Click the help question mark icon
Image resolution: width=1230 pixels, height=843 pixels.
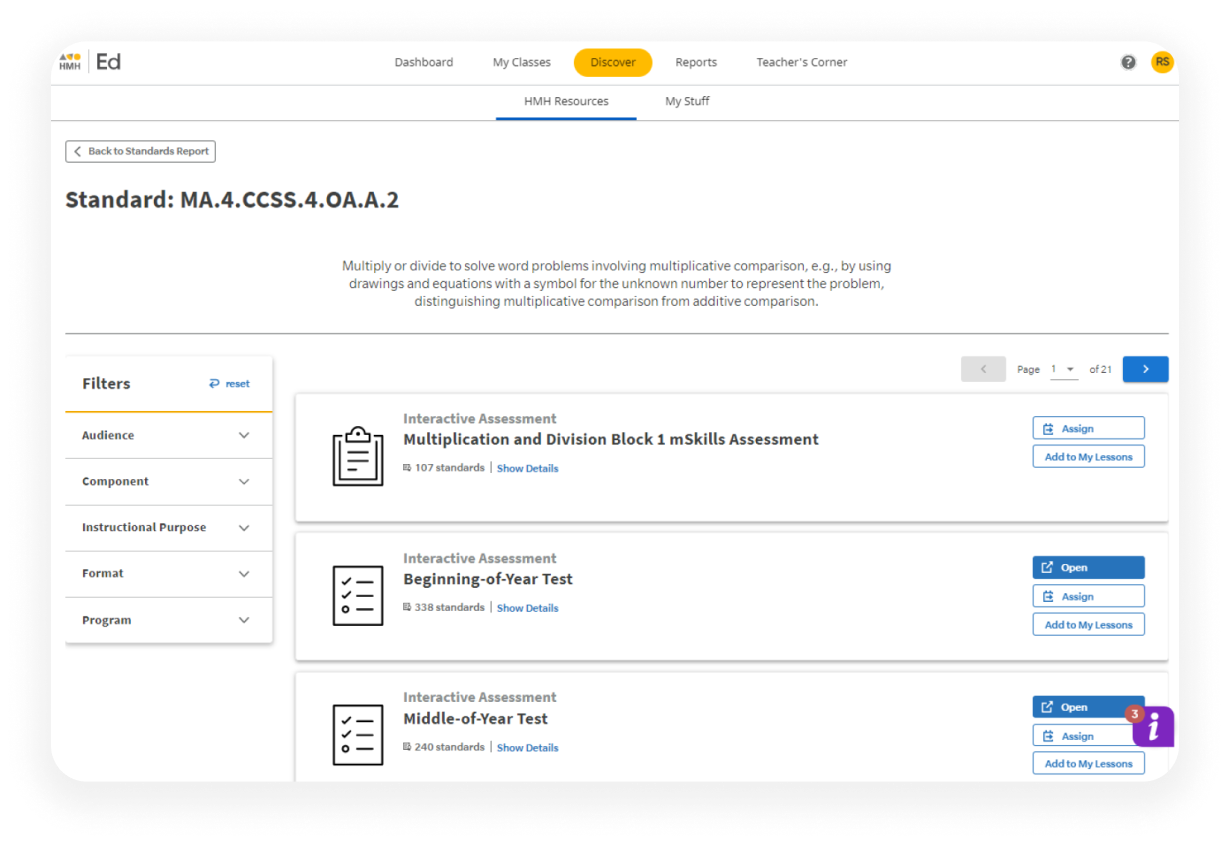1128,61
